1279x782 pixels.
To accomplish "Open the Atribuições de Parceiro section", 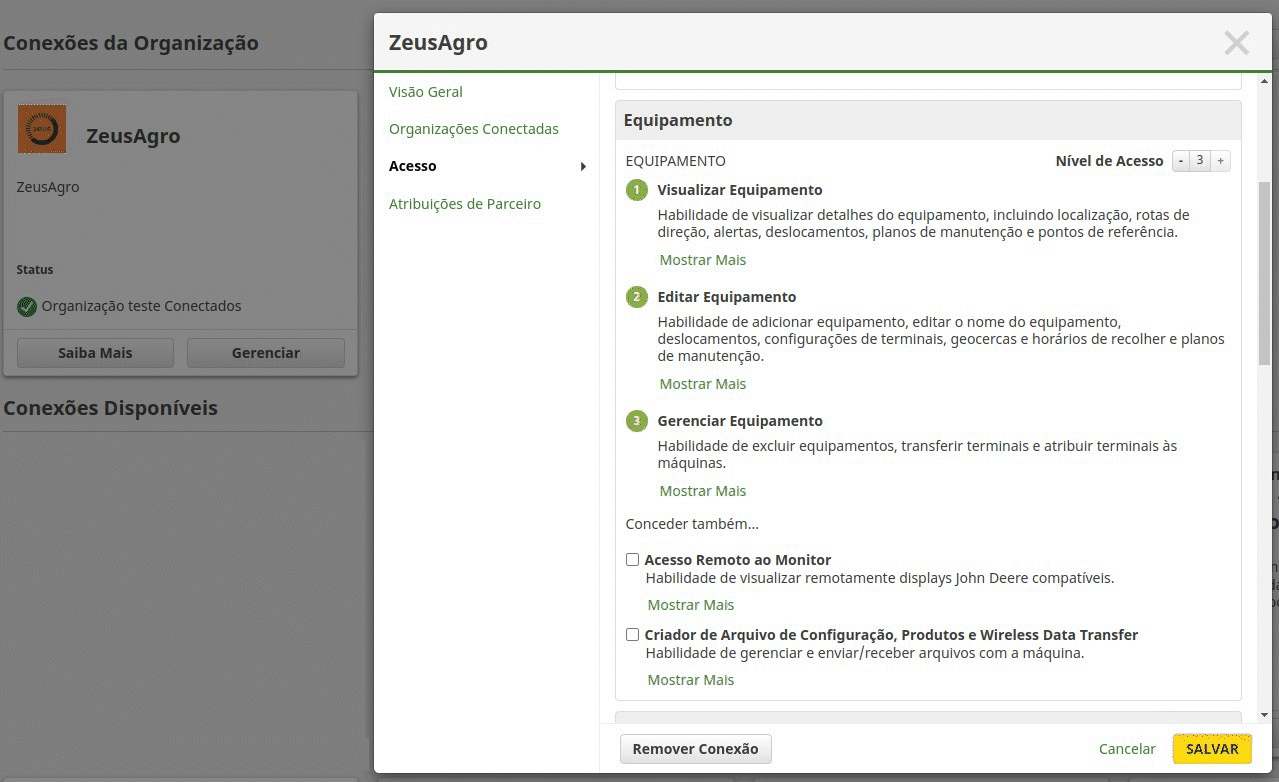I will coord(465,204).
